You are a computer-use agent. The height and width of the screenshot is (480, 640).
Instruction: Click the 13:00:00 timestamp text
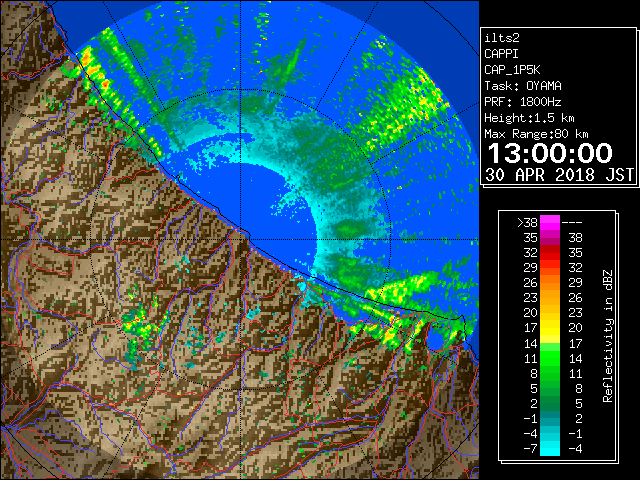[550, 153]
